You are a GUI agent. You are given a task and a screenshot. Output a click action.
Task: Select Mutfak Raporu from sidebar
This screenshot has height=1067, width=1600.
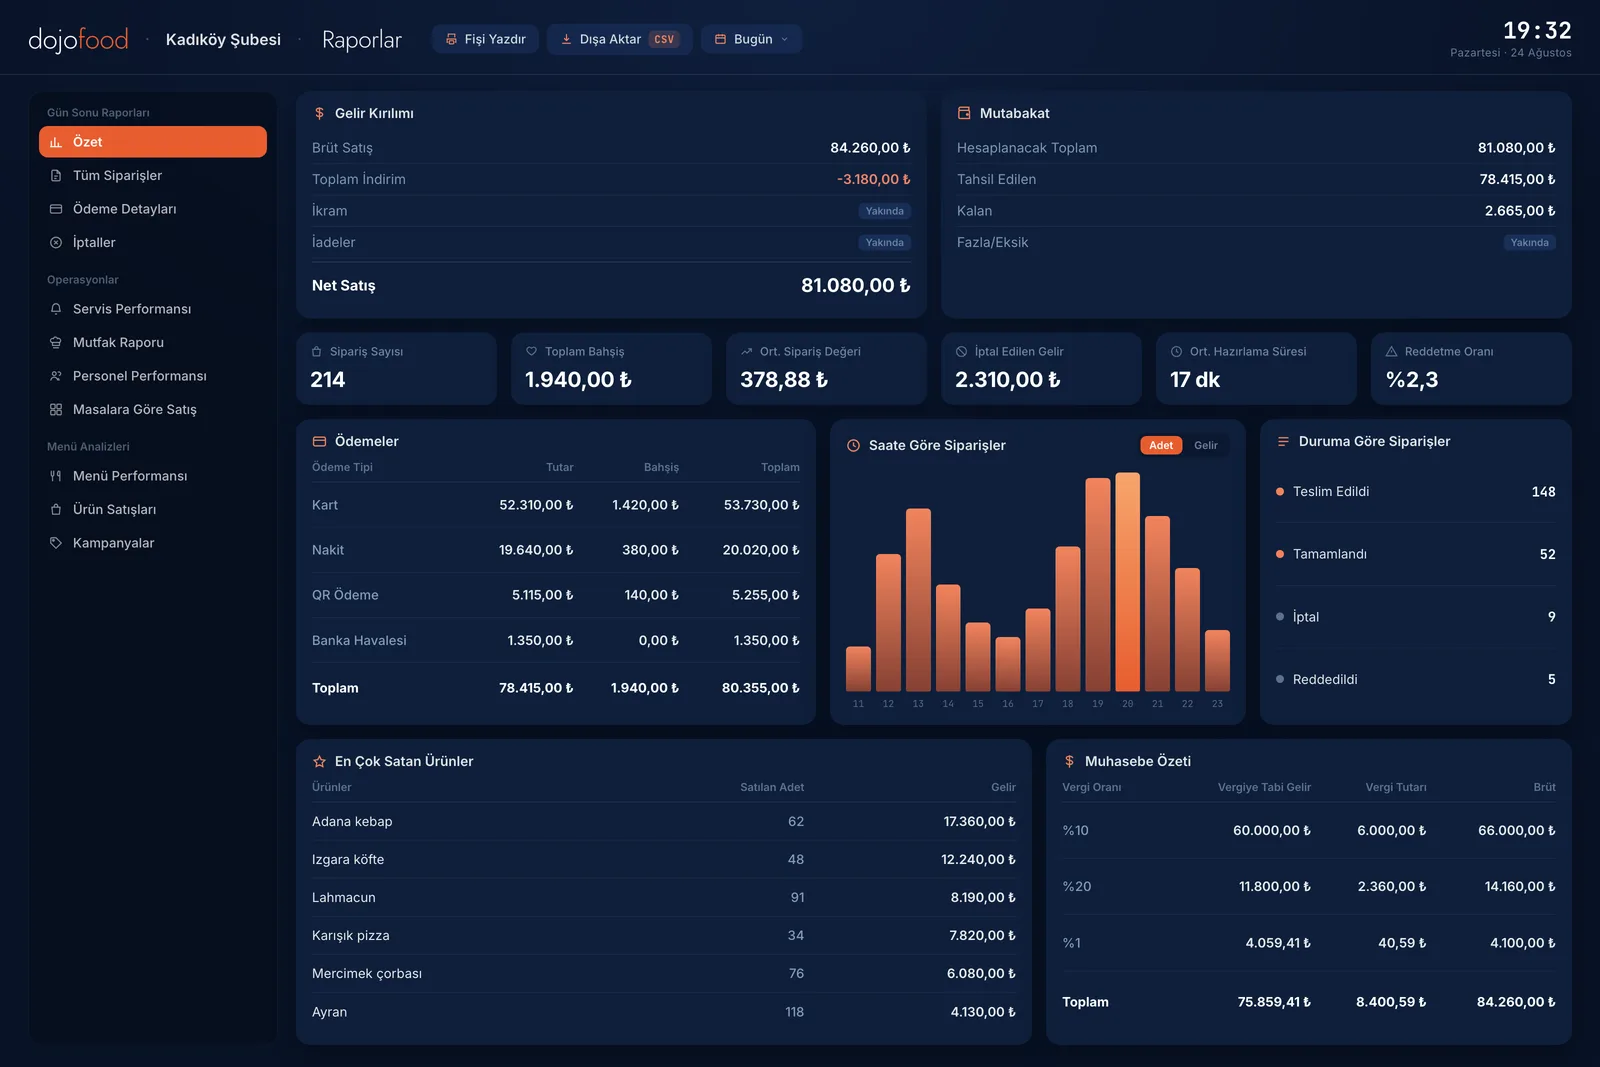153,342
